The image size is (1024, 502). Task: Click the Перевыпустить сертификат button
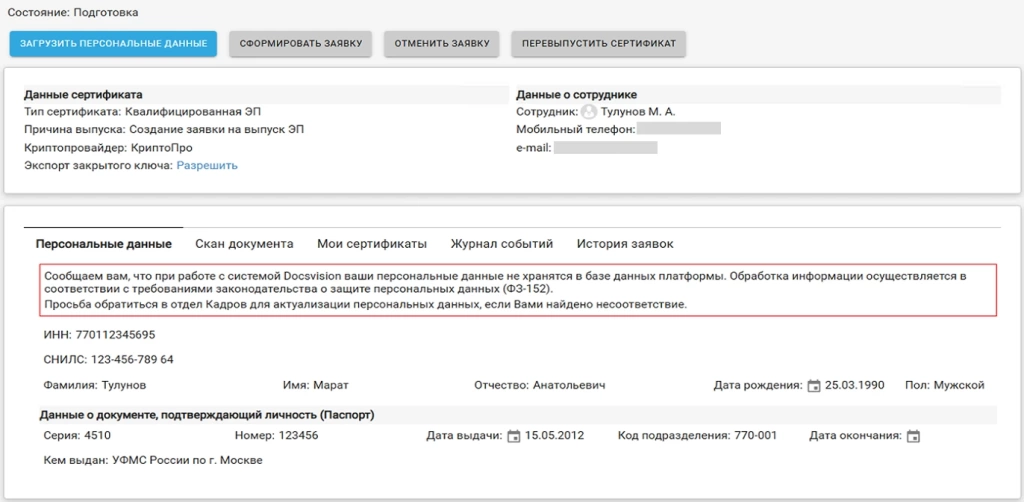click(598, 44)
